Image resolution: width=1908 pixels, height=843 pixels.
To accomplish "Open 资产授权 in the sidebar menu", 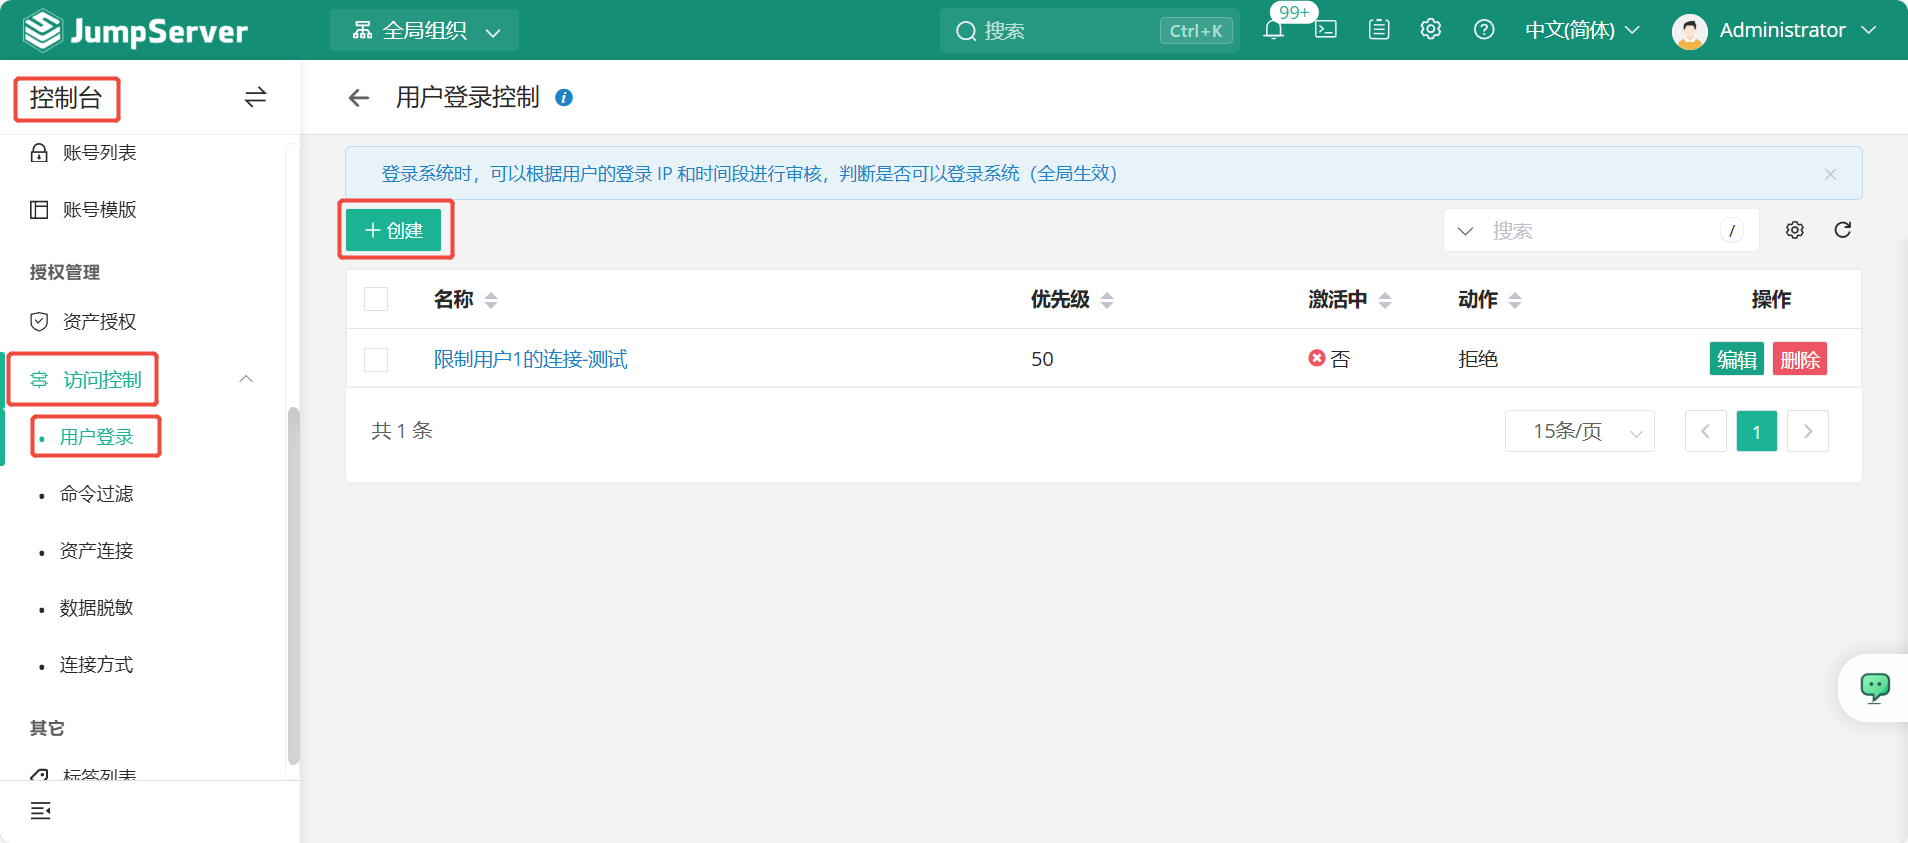I will tap(99, 322).
